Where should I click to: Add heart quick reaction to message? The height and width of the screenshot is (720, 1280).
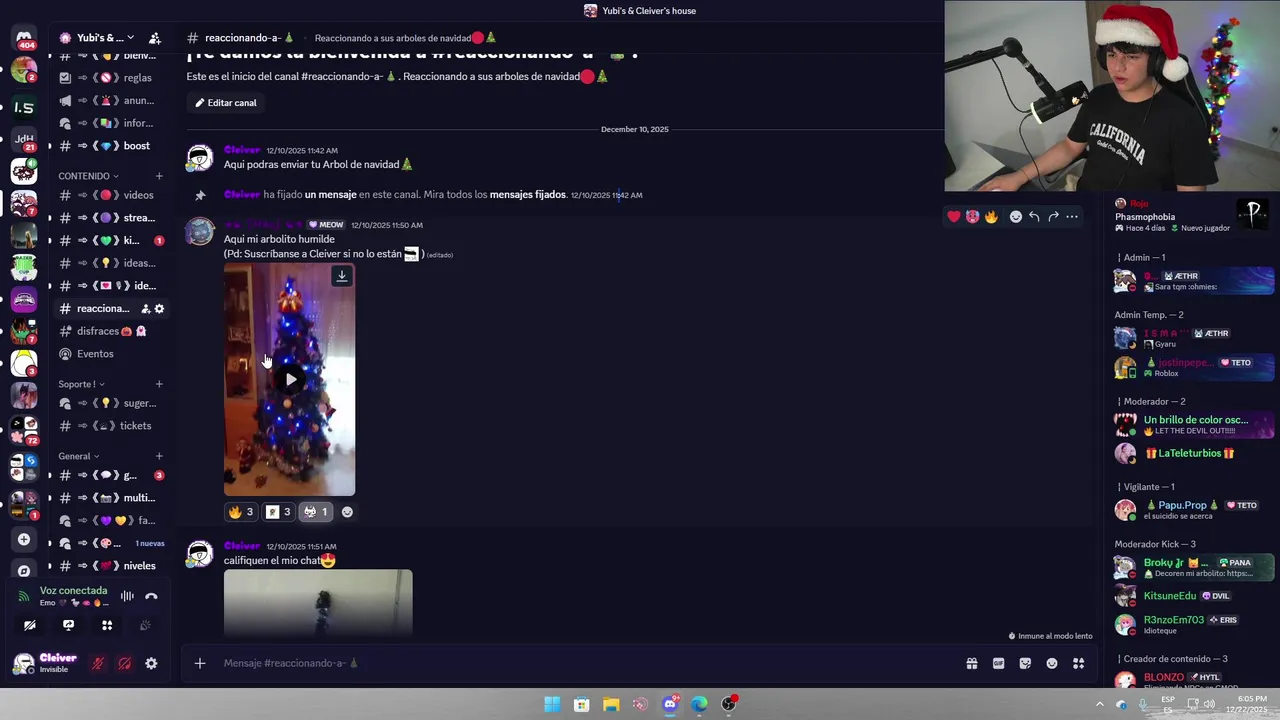954,216
